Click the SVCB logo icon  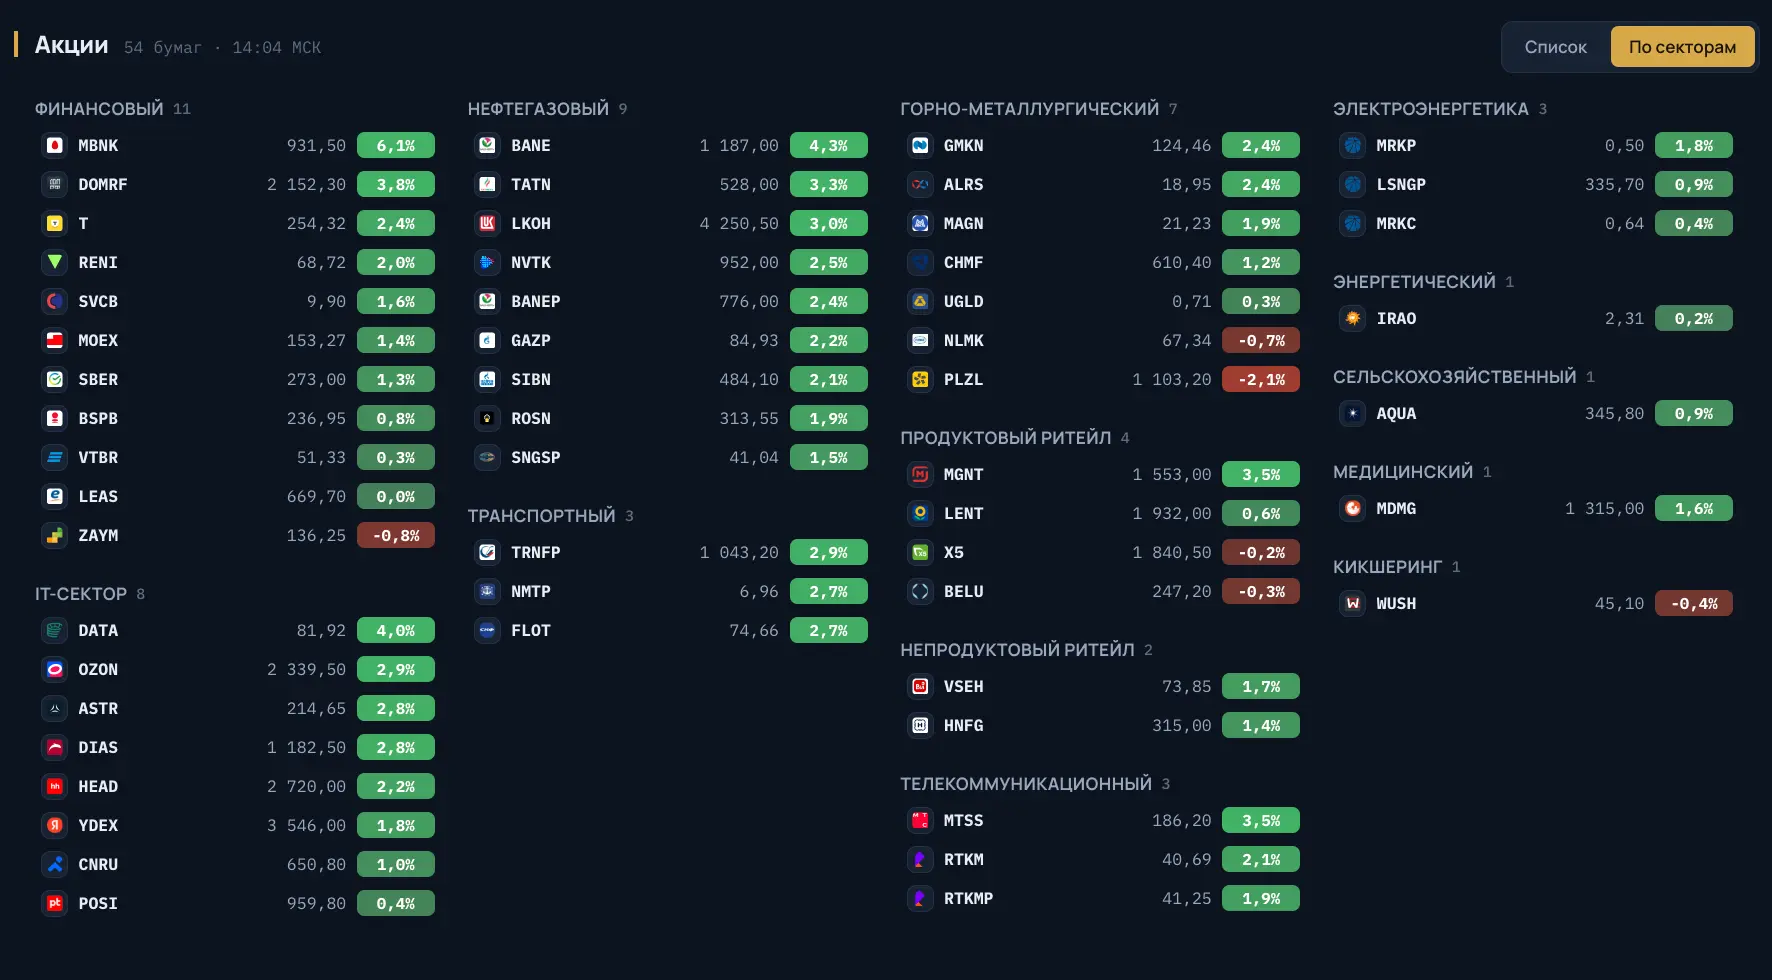(x=55, y=302)
